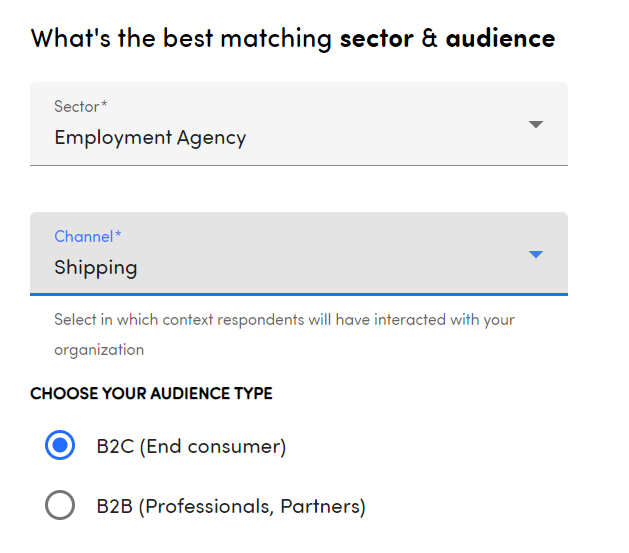The height and width of the screenshot is (553, 629).
Task: Click the 'Shipping' selected channel value
Action: click(x=96, y=267)
